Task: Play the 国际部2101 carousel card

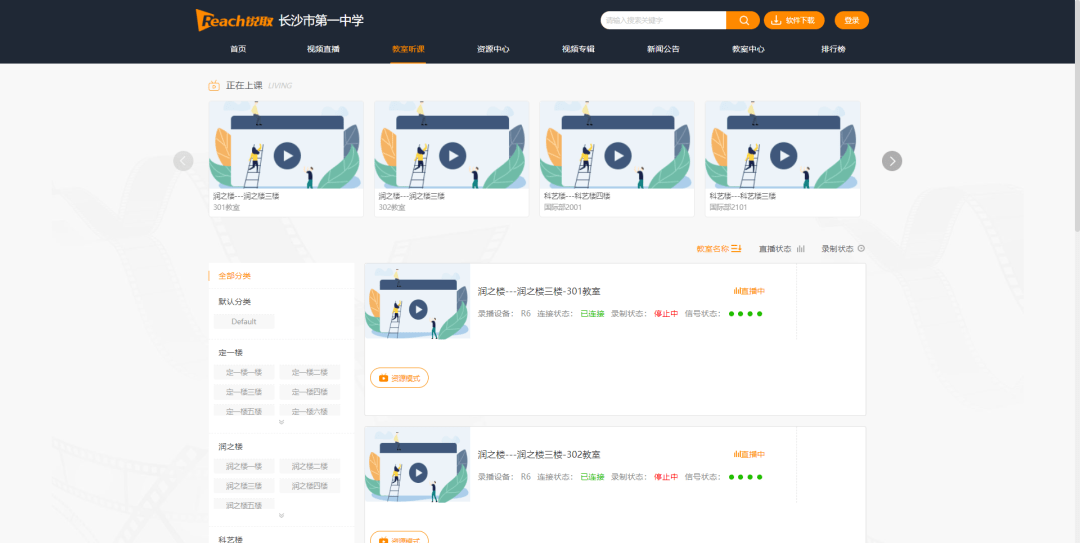Action: pos(783,156)
